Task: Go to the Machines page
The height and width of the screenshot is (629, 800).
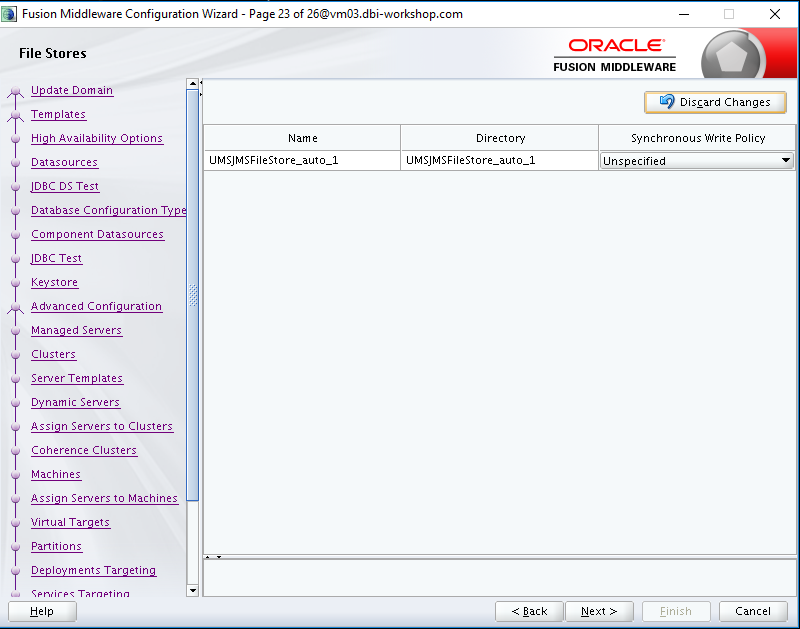Action: point(56,474)
